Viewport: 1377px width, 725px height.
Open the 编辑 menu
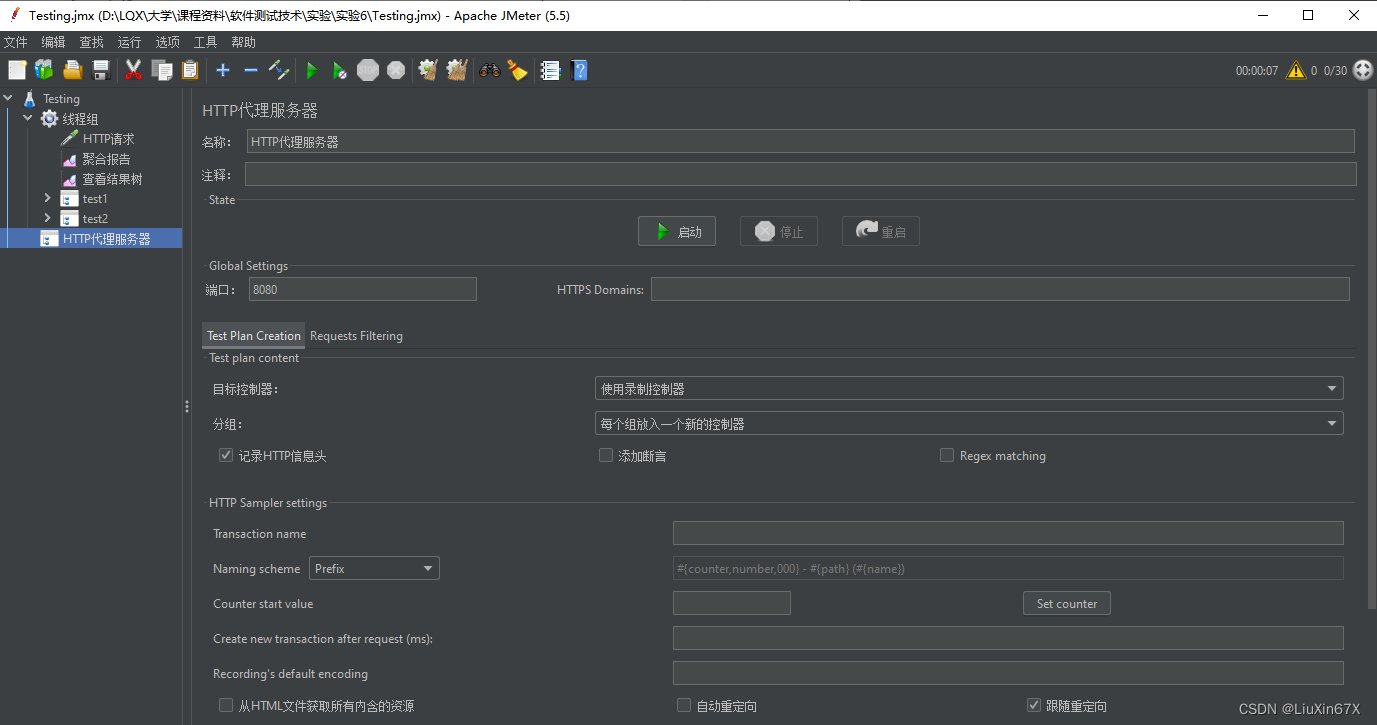(53, 42)
